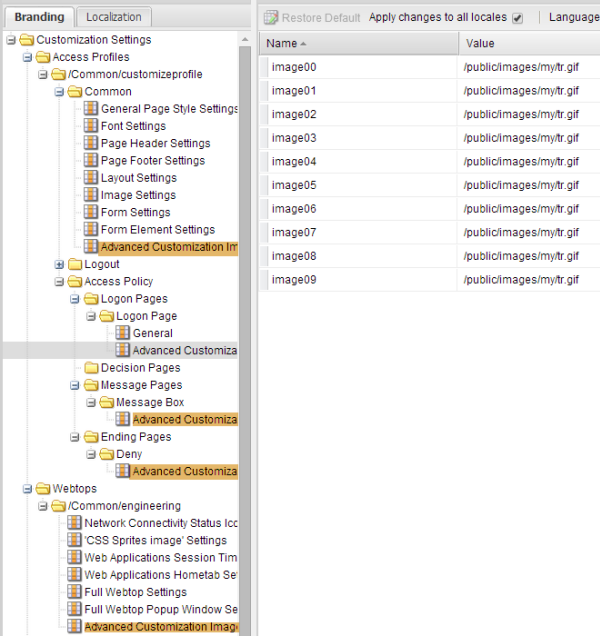The height and width of the screenshot is (636, 600).
Task: Toggle Apply changes to all locales checkbox
Action: coord(517,18)
